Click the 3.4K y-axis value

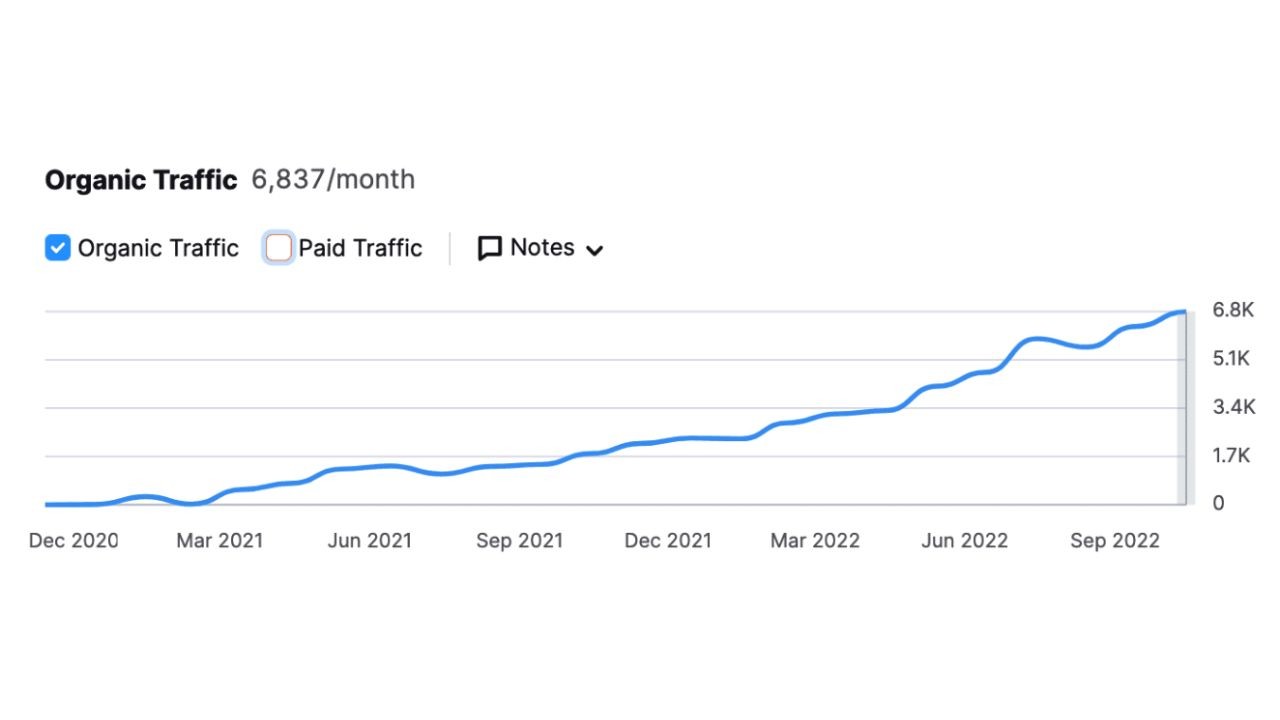(x=1233, y=407)
